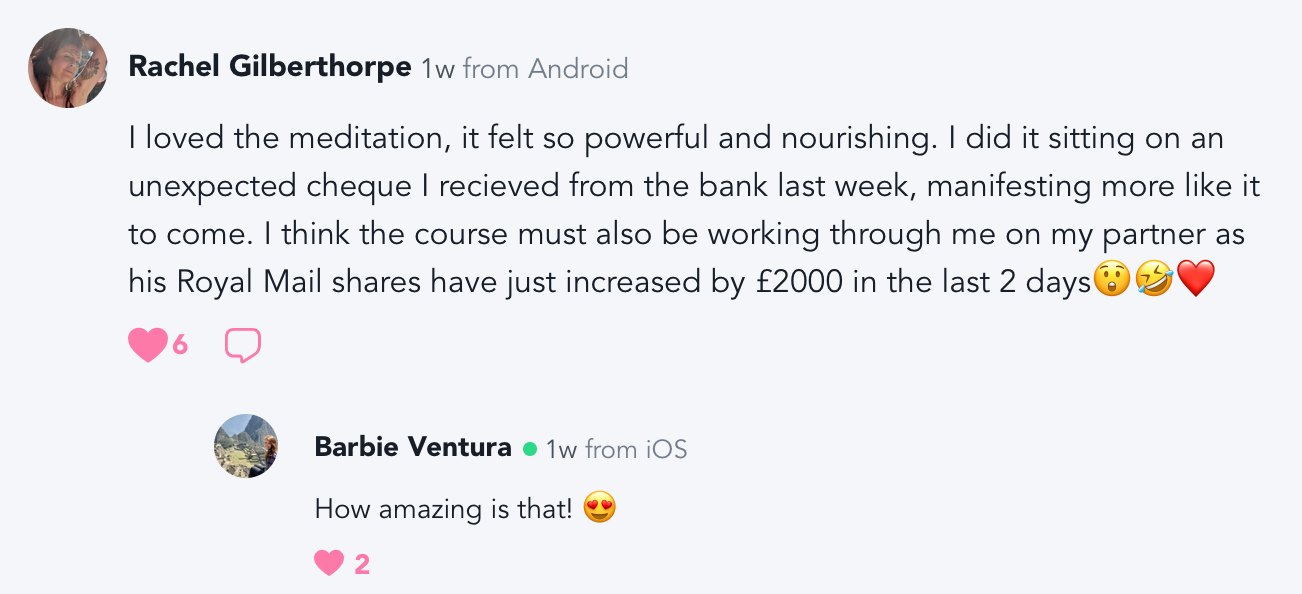Open reply bubble under Rachel's comment
Screen dimensions: 1302x594
point(242,345)
